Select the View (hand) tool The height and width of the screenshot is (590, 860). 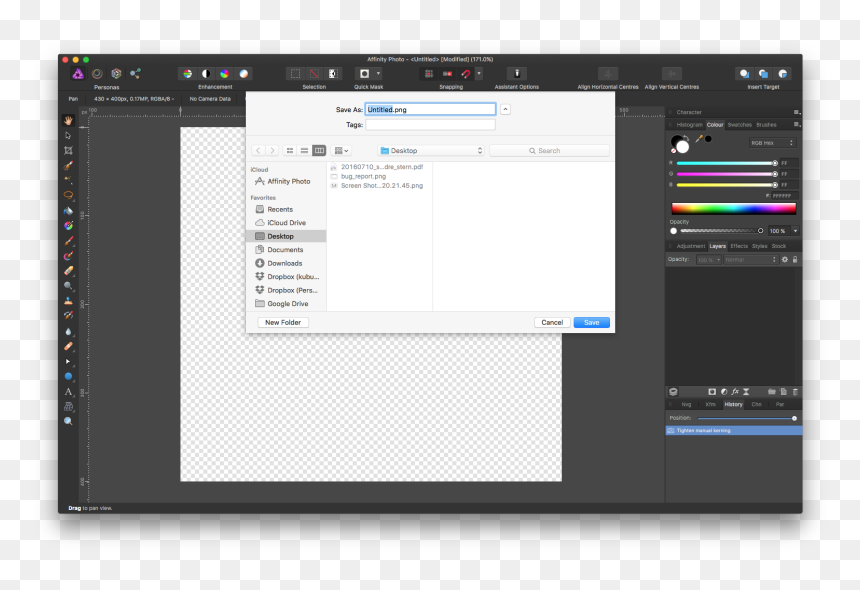pos(68,120)
